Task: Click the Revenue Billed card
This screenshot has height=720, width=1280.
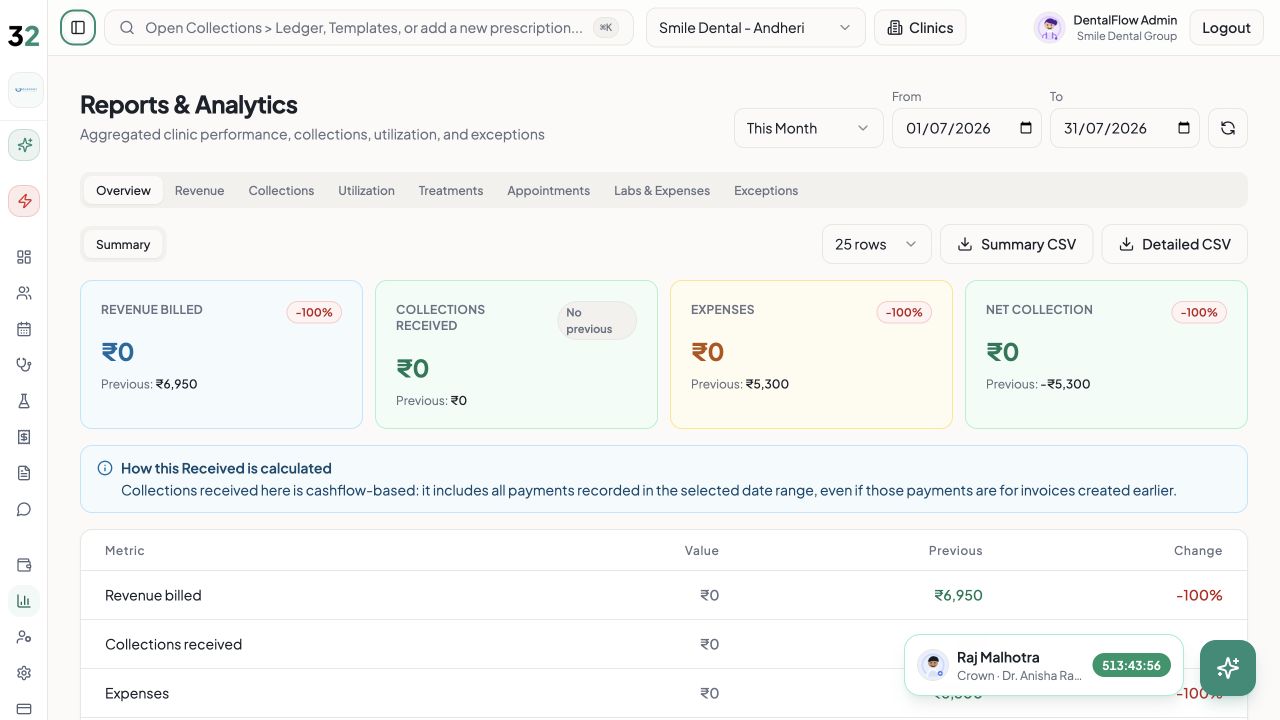Action: 221,354
